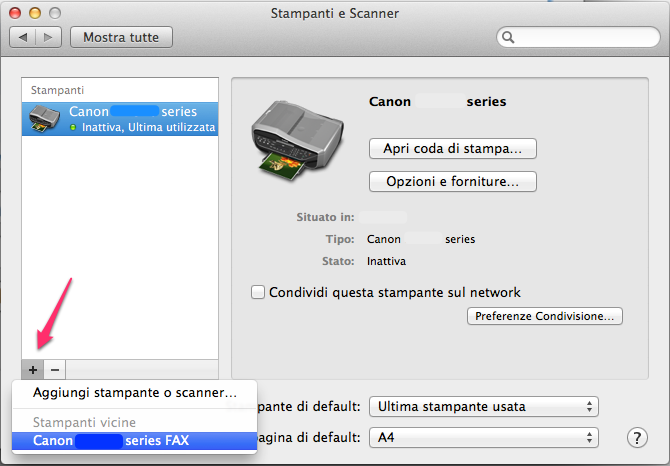The image size is (670, 466).
Task: Open Opzioni e forniture
Action: pyautogui.click(x=453, y=182)
